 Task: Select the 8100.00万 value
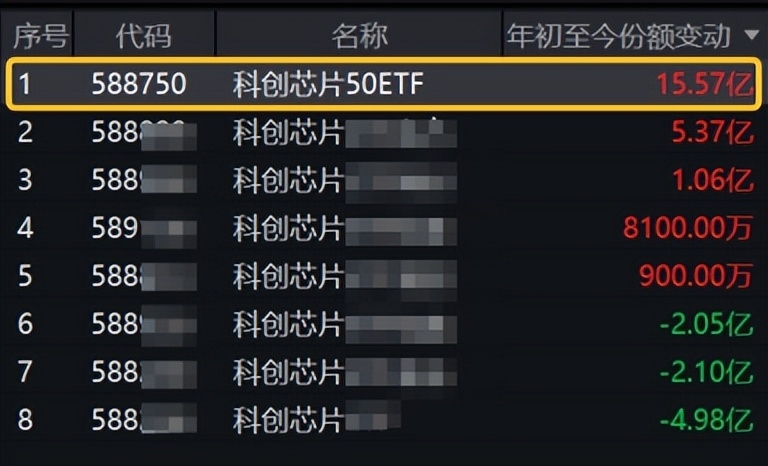687,228
